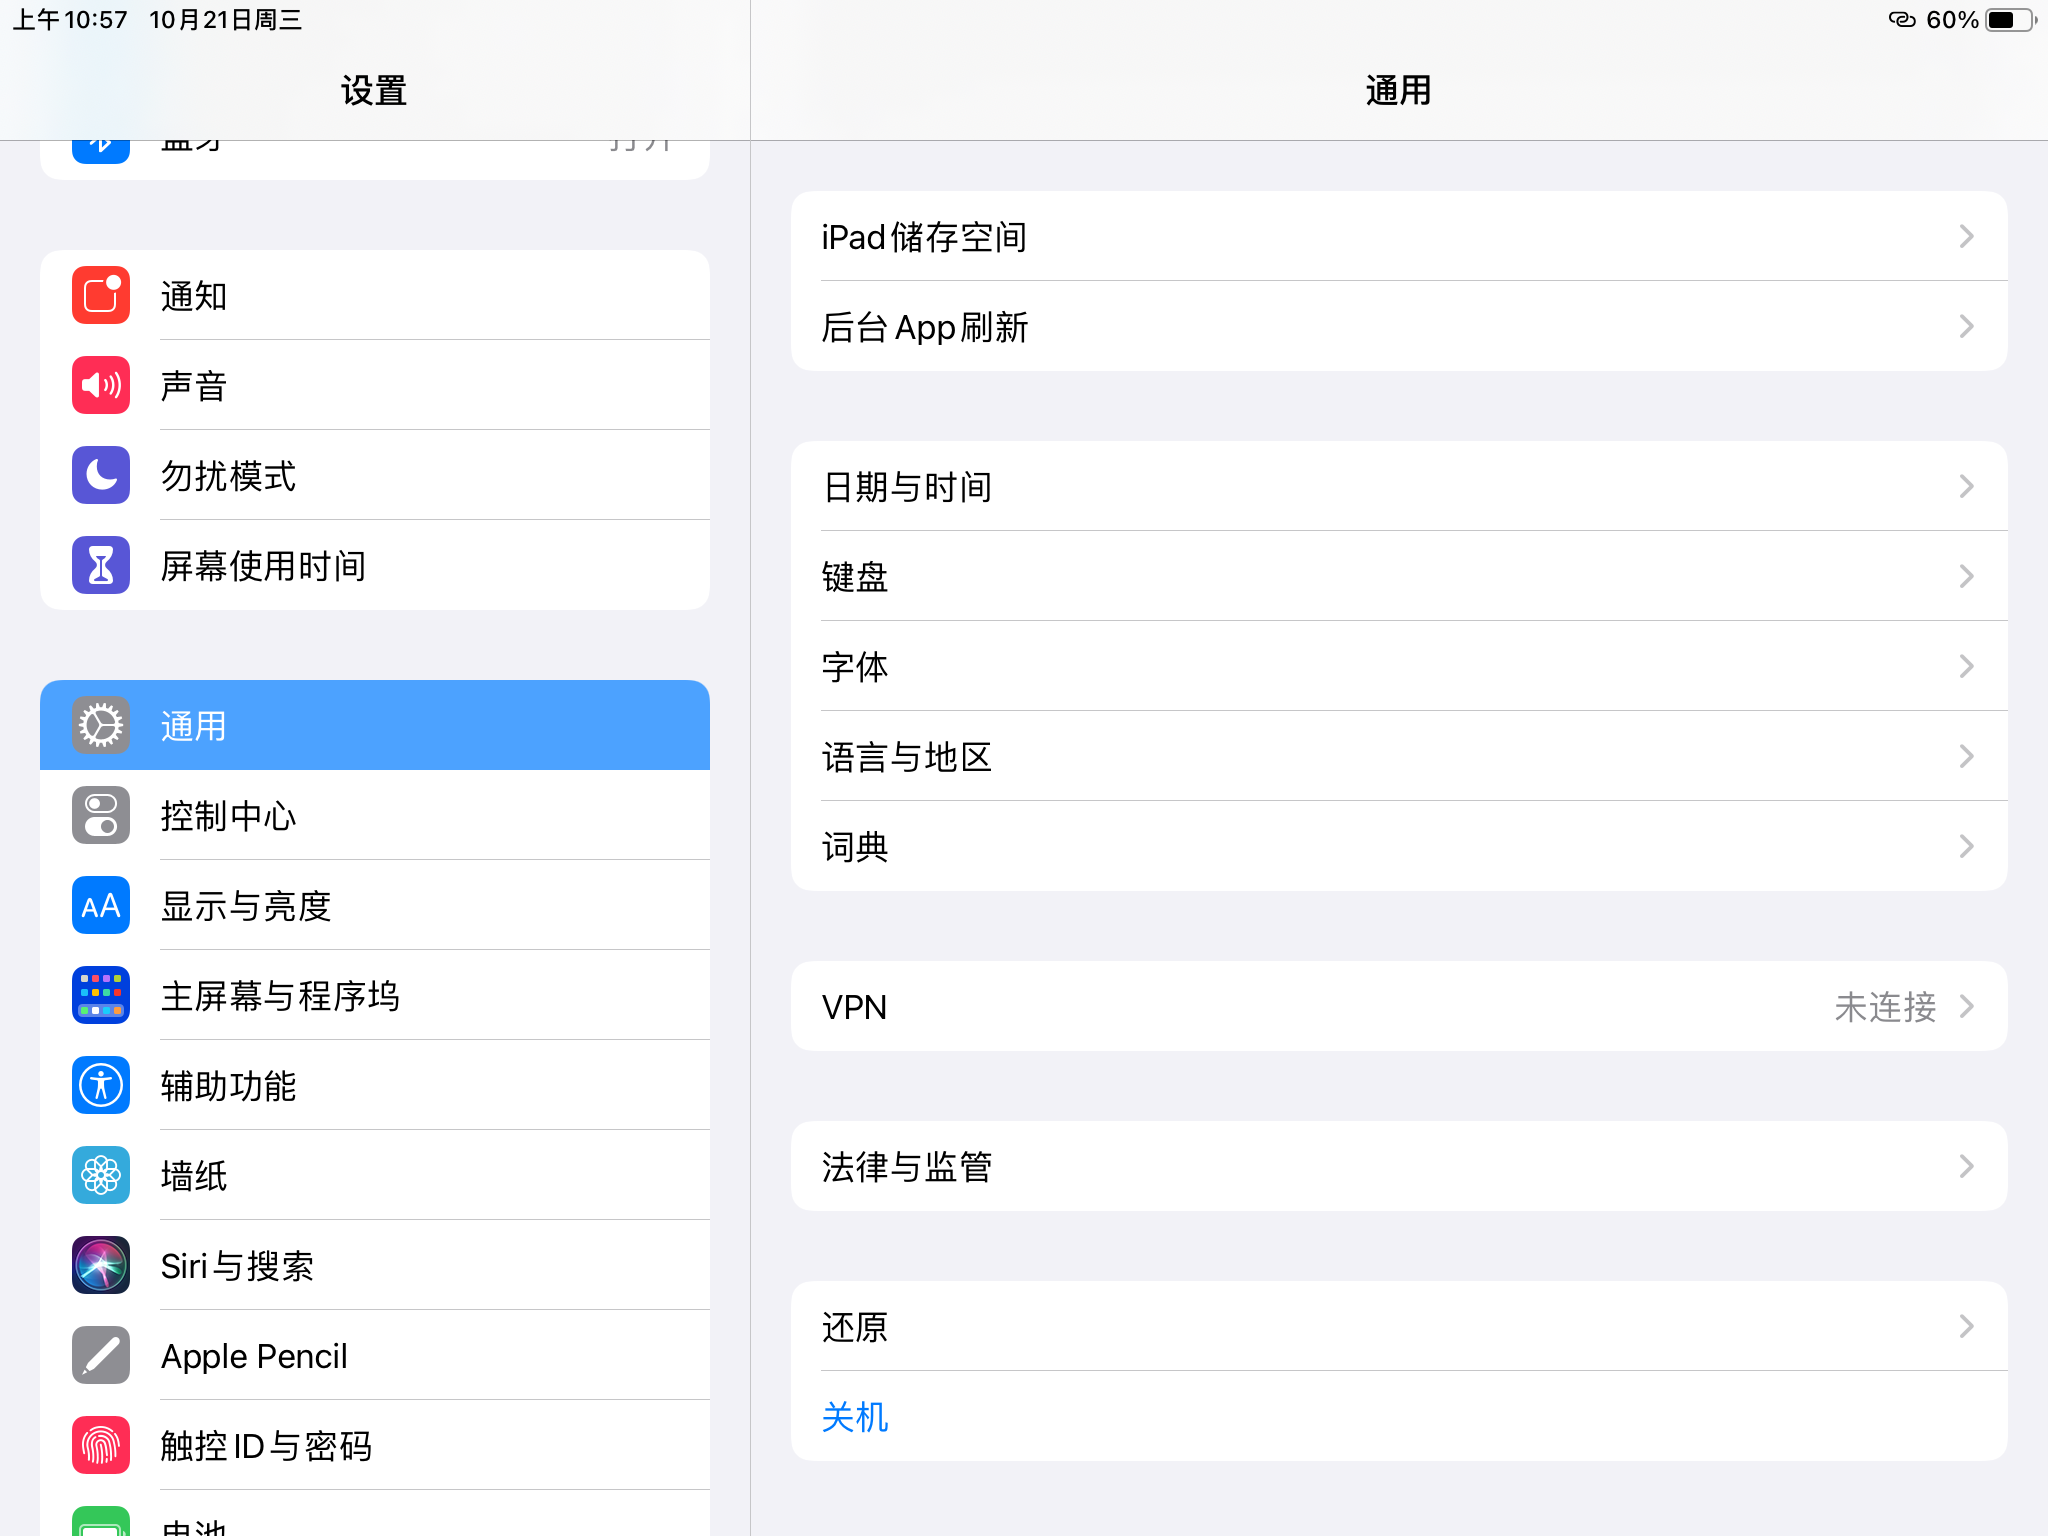Tap the blue 关机 shut down link
This screenshot has height=1536, width=2048.
tap(855, 1416)
